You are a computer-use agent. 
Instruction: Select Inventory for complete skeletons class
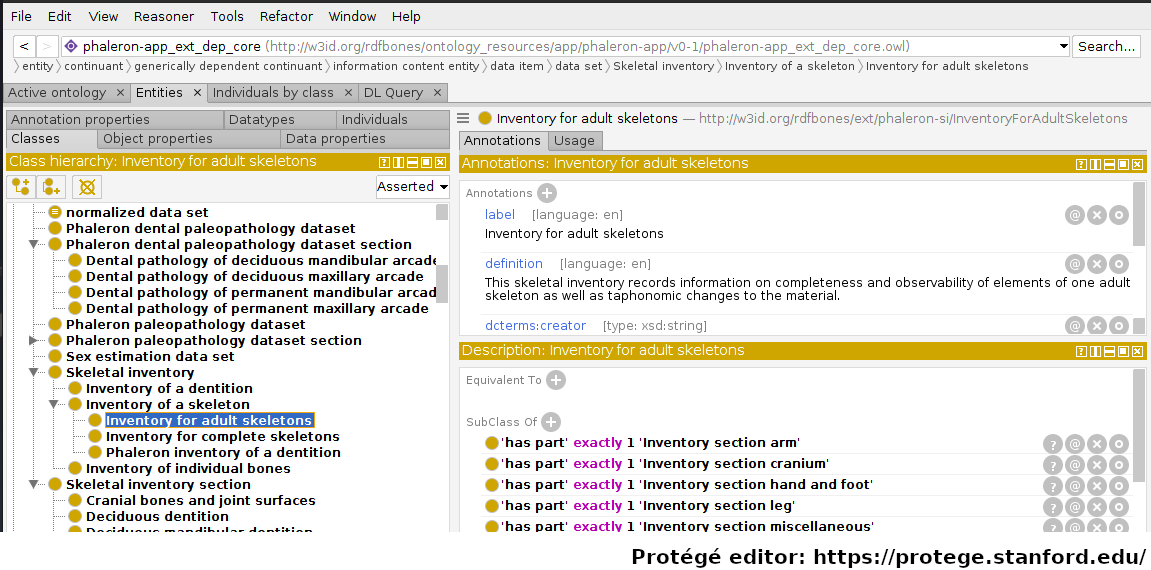pyautogui.click(x=222, y=437)
